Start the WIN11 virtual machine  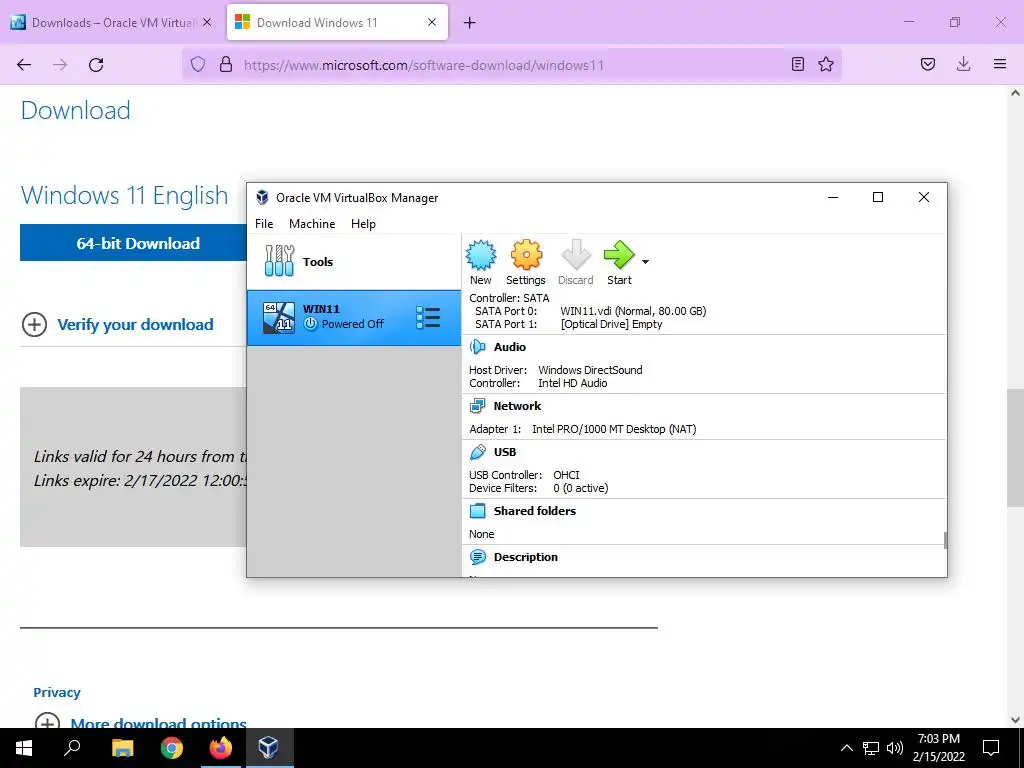[x=619, y=263]
